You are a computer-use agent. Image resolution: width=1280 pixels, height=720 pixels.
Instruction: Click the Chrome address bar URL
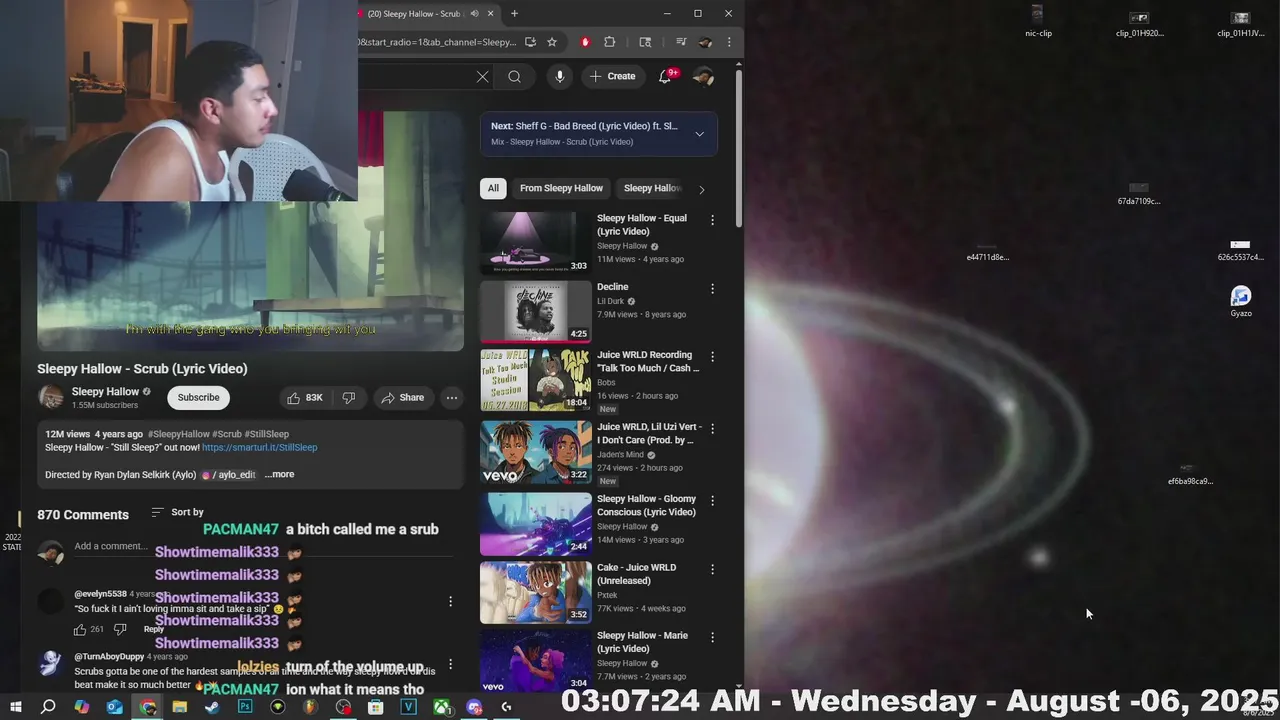pos(438,42)
